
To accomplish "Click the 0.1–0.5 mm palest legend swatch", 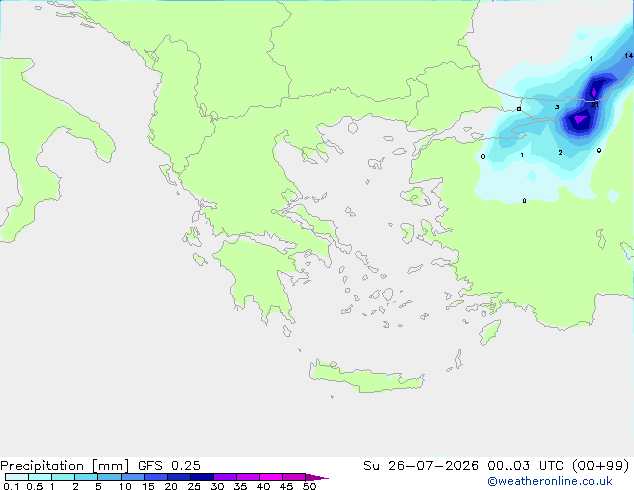I will coord(17,477).
